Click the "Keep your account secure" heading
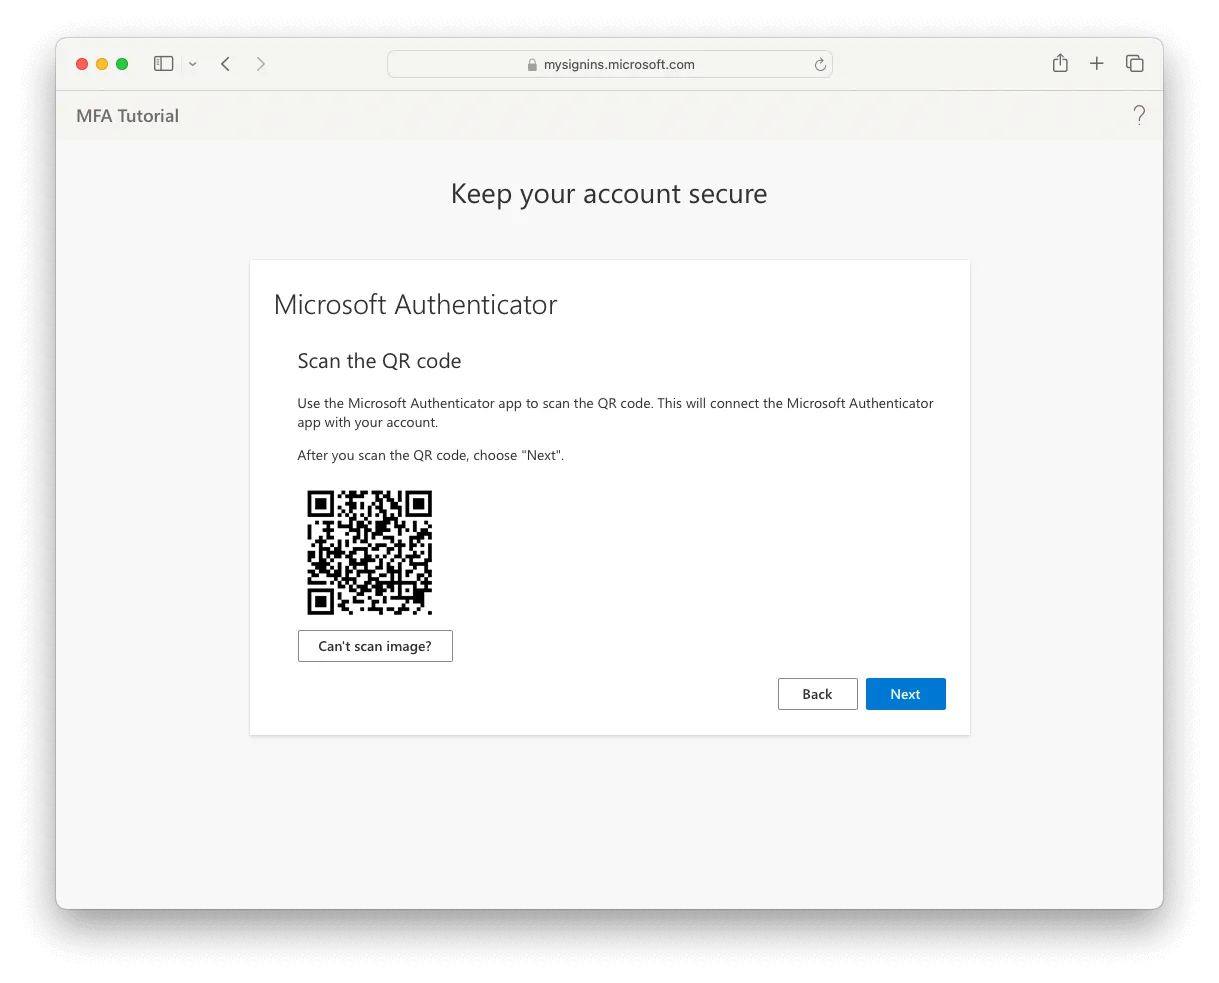Viewport: 1219px width, 983px height. [x=609, y=194]
